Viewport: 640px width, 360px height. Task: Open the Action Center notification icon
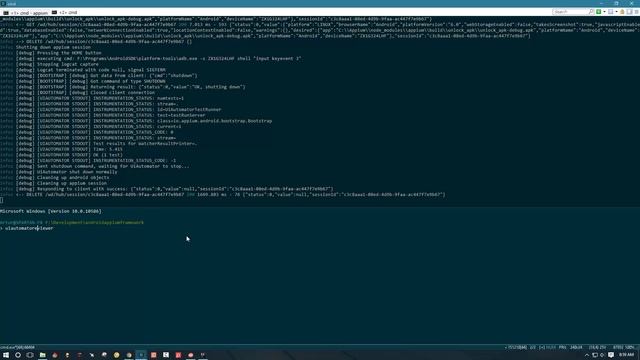tap(611, 355)
